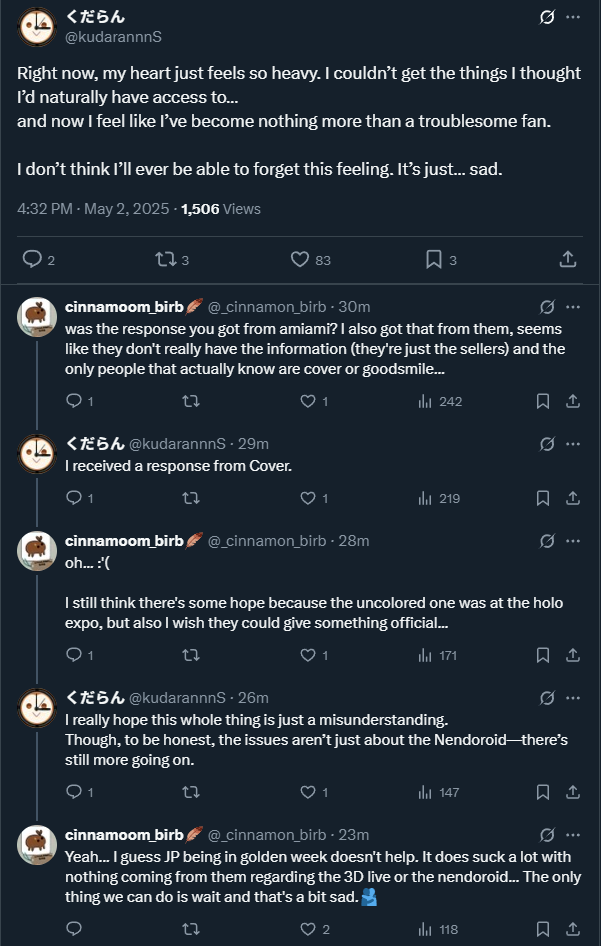Like the reply mentioning amiami response
This screenshot has width=601, height=946.
(x=308, y=401)
